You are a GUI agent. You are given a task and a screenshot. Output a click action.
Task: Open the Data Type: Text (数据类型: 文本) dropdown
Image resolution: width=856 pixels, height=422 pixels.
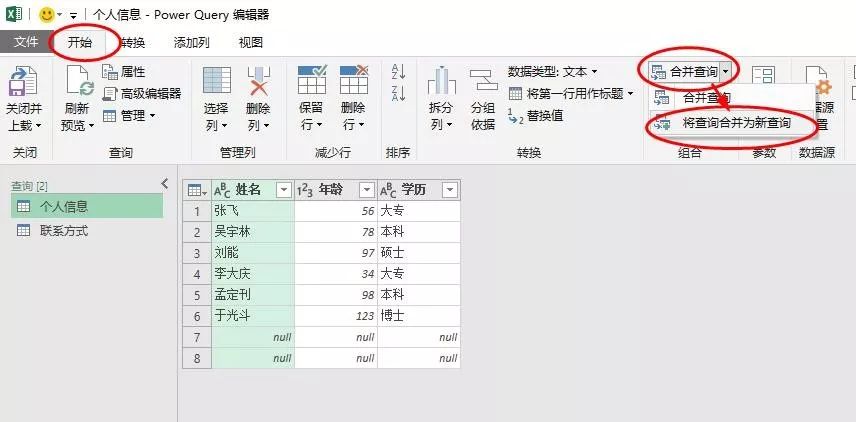[552, 72]
